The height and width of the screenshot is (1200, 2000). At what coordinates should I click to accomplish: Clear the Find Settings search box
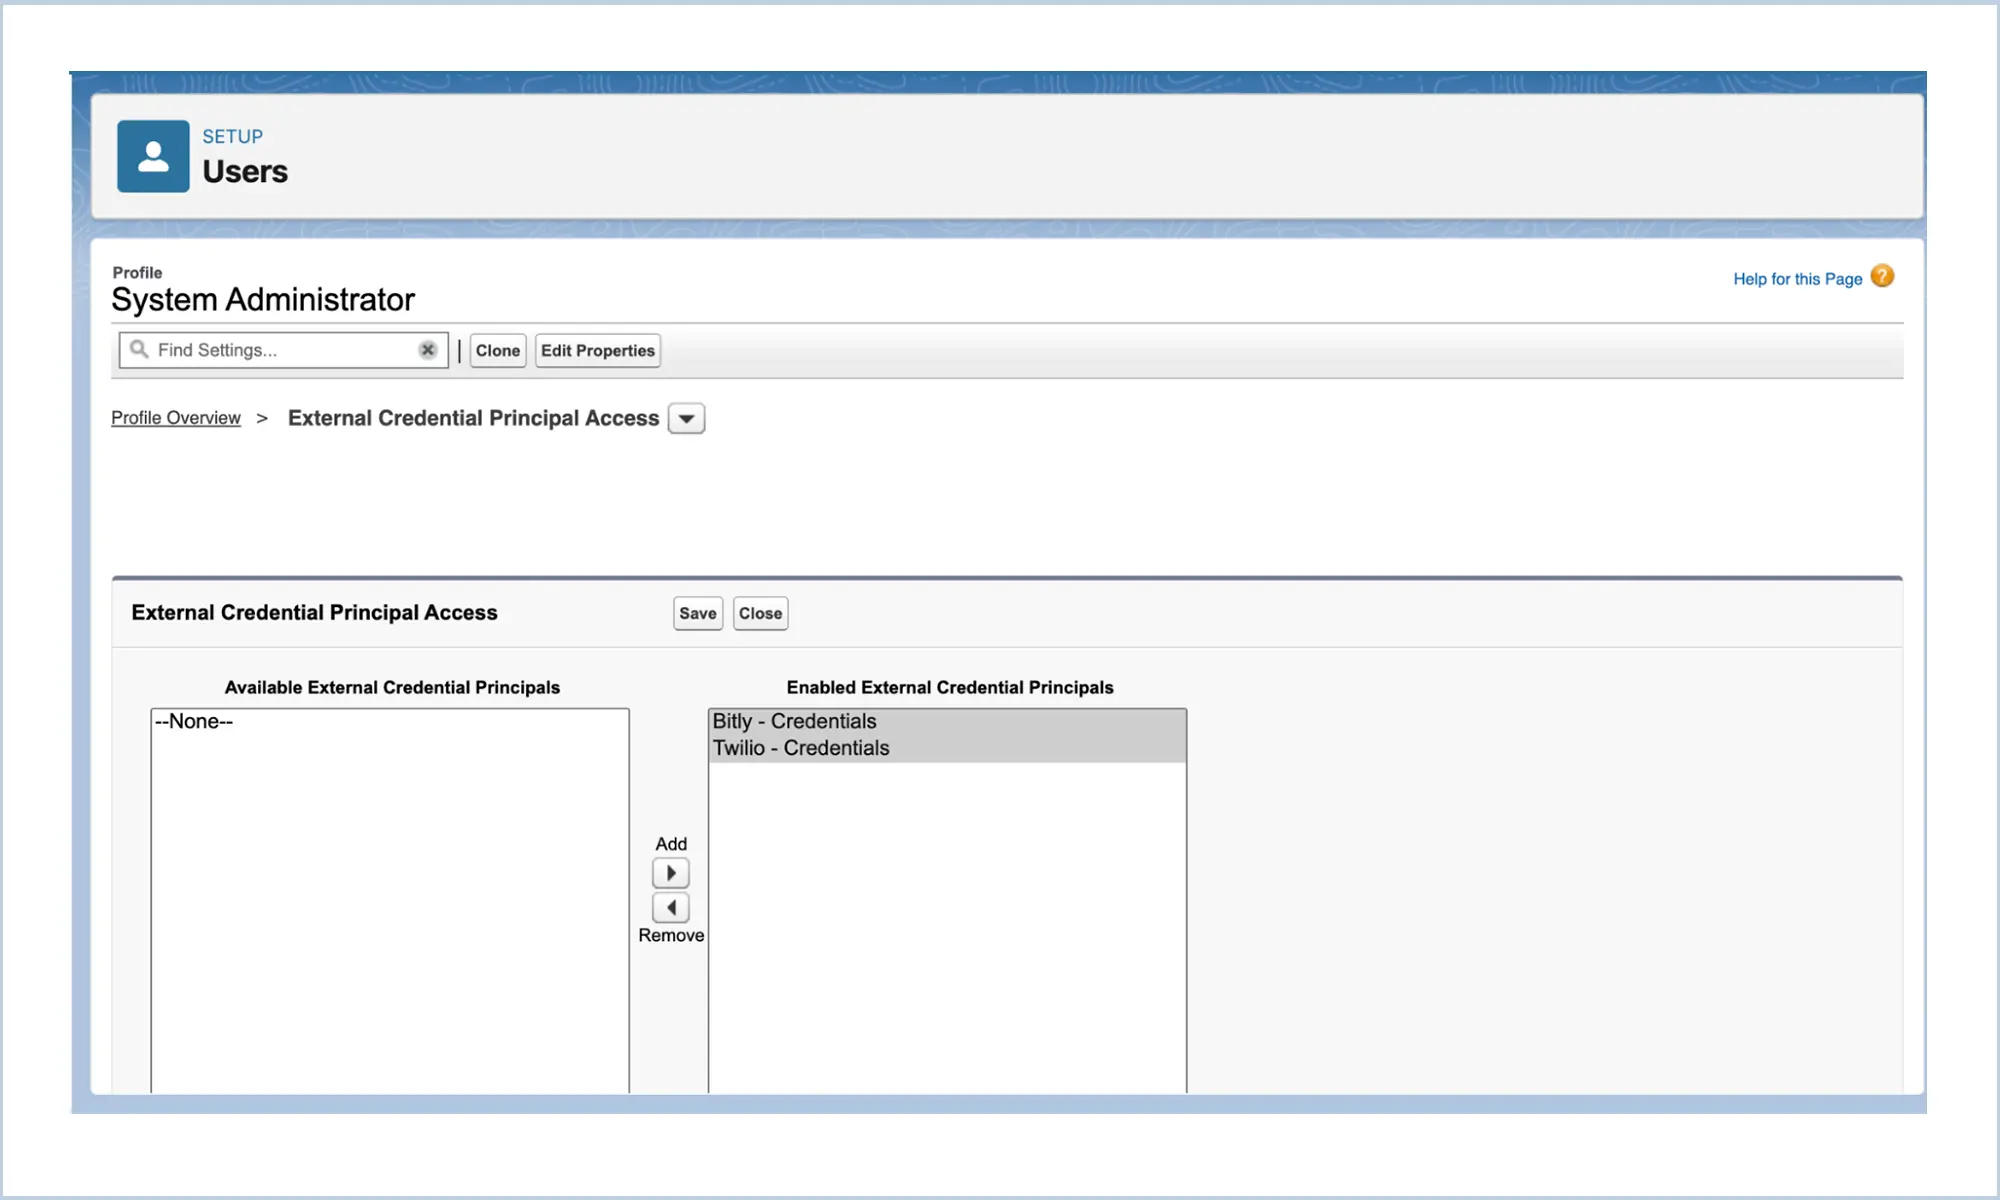point(427,350)
